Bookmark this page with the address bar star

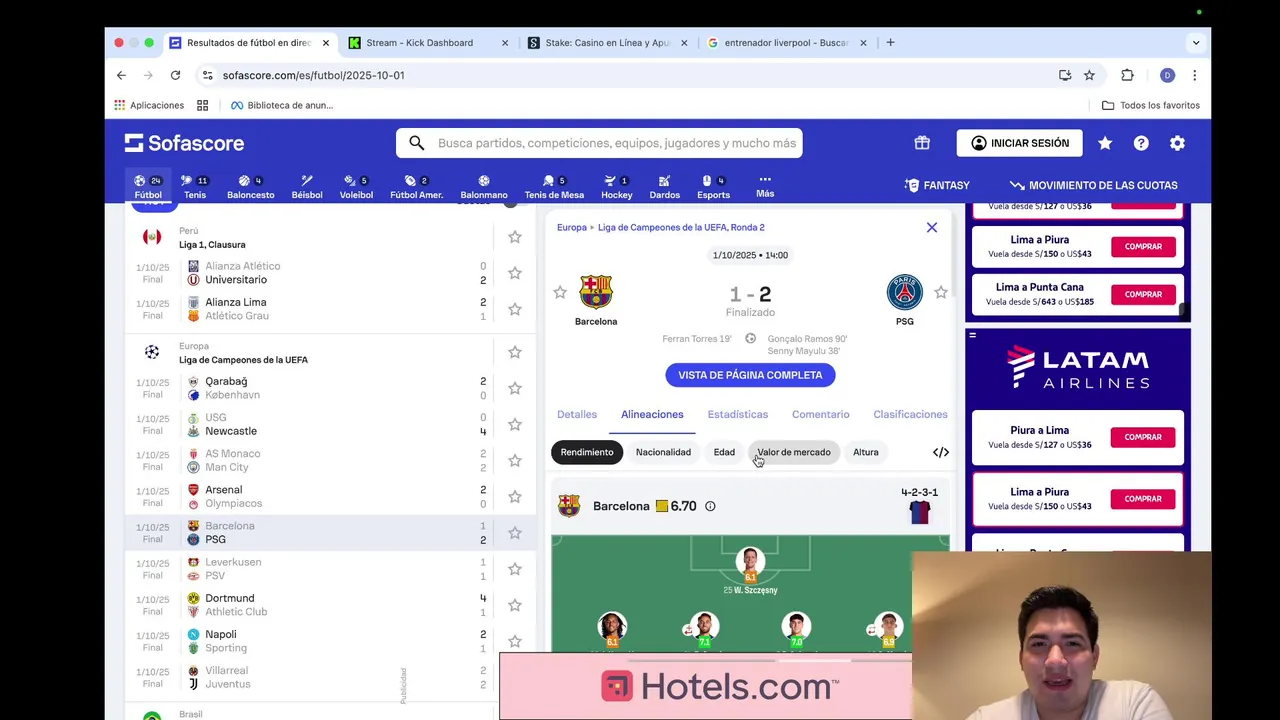pyautogui.click(x=1089, y=75)
